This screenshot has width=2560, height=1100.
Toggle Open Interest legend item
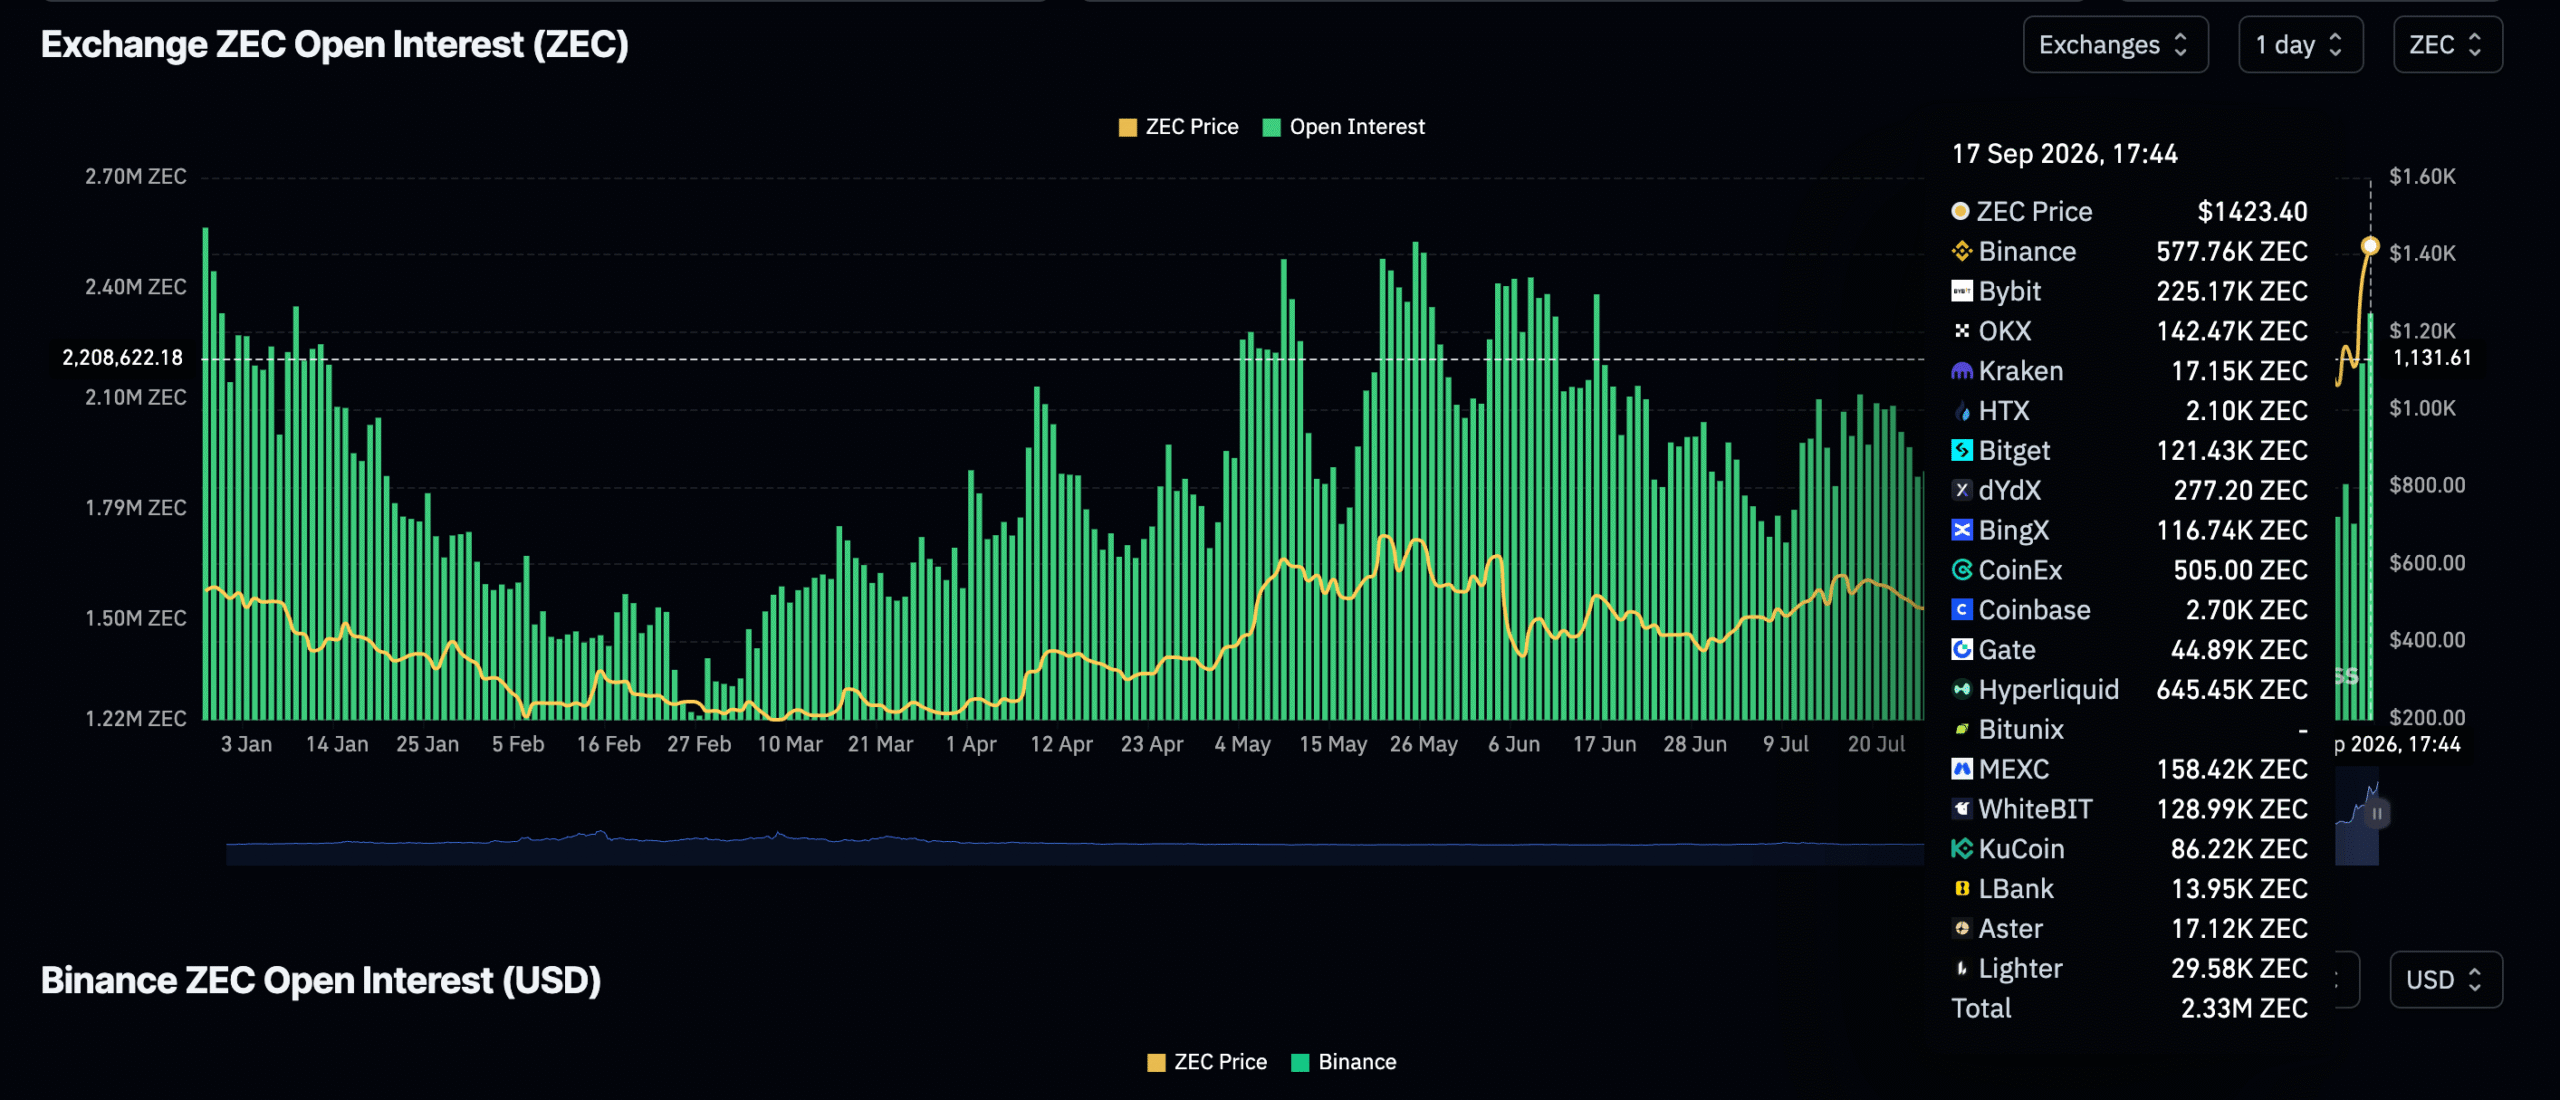(x=1344, y=127)
